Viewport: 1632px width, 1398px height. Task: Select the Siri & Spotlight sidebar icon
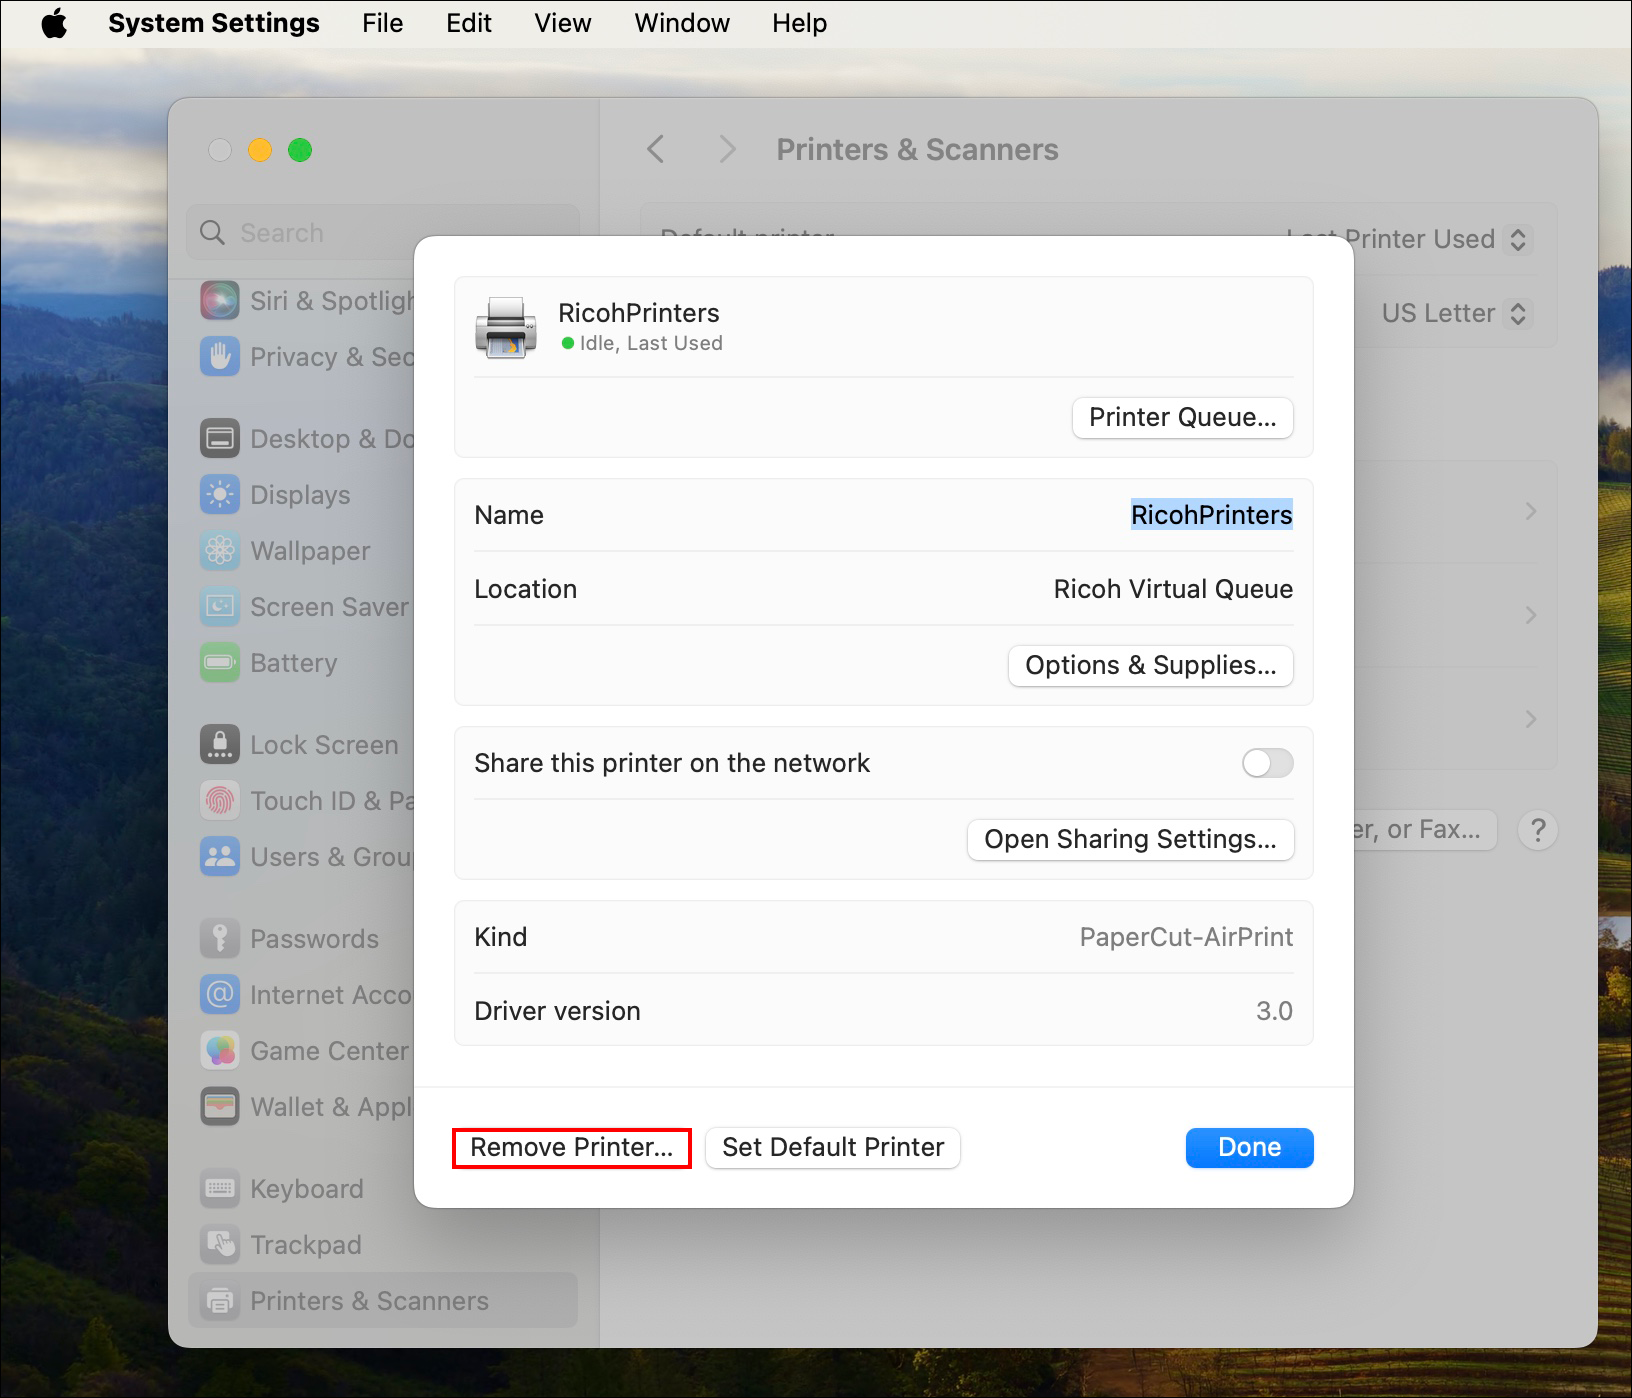click(220, 301)
